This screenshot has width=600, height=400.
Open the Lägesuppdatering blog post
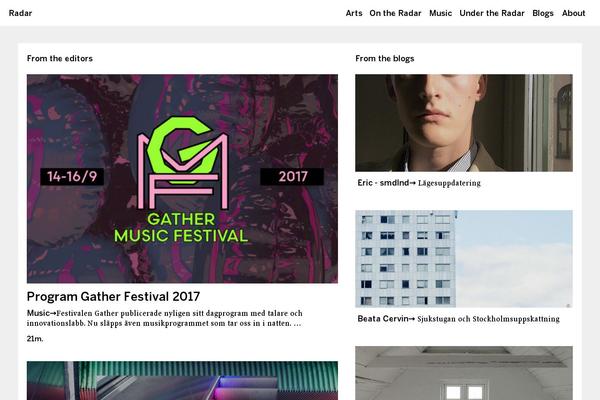point(449,183)
